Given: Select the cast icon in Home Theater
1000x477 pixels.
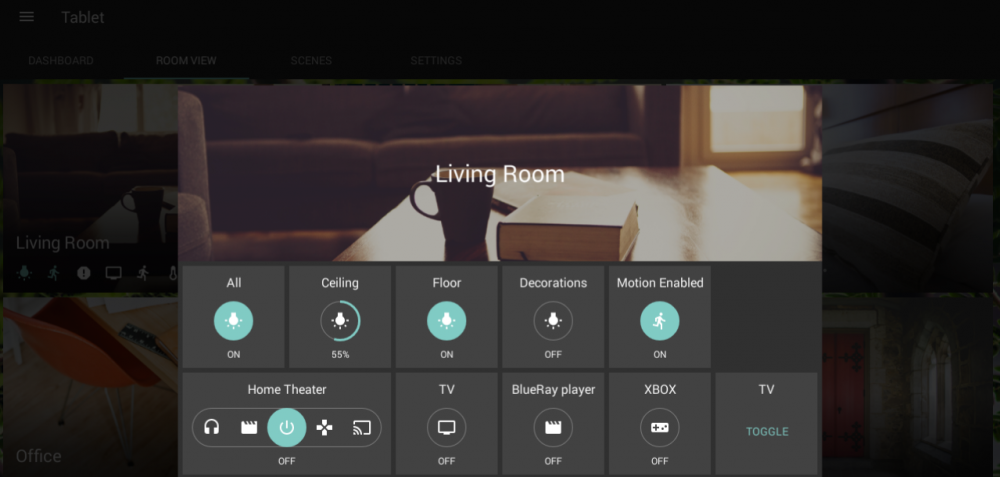Looking at the screenshot, I should [362, 428].
